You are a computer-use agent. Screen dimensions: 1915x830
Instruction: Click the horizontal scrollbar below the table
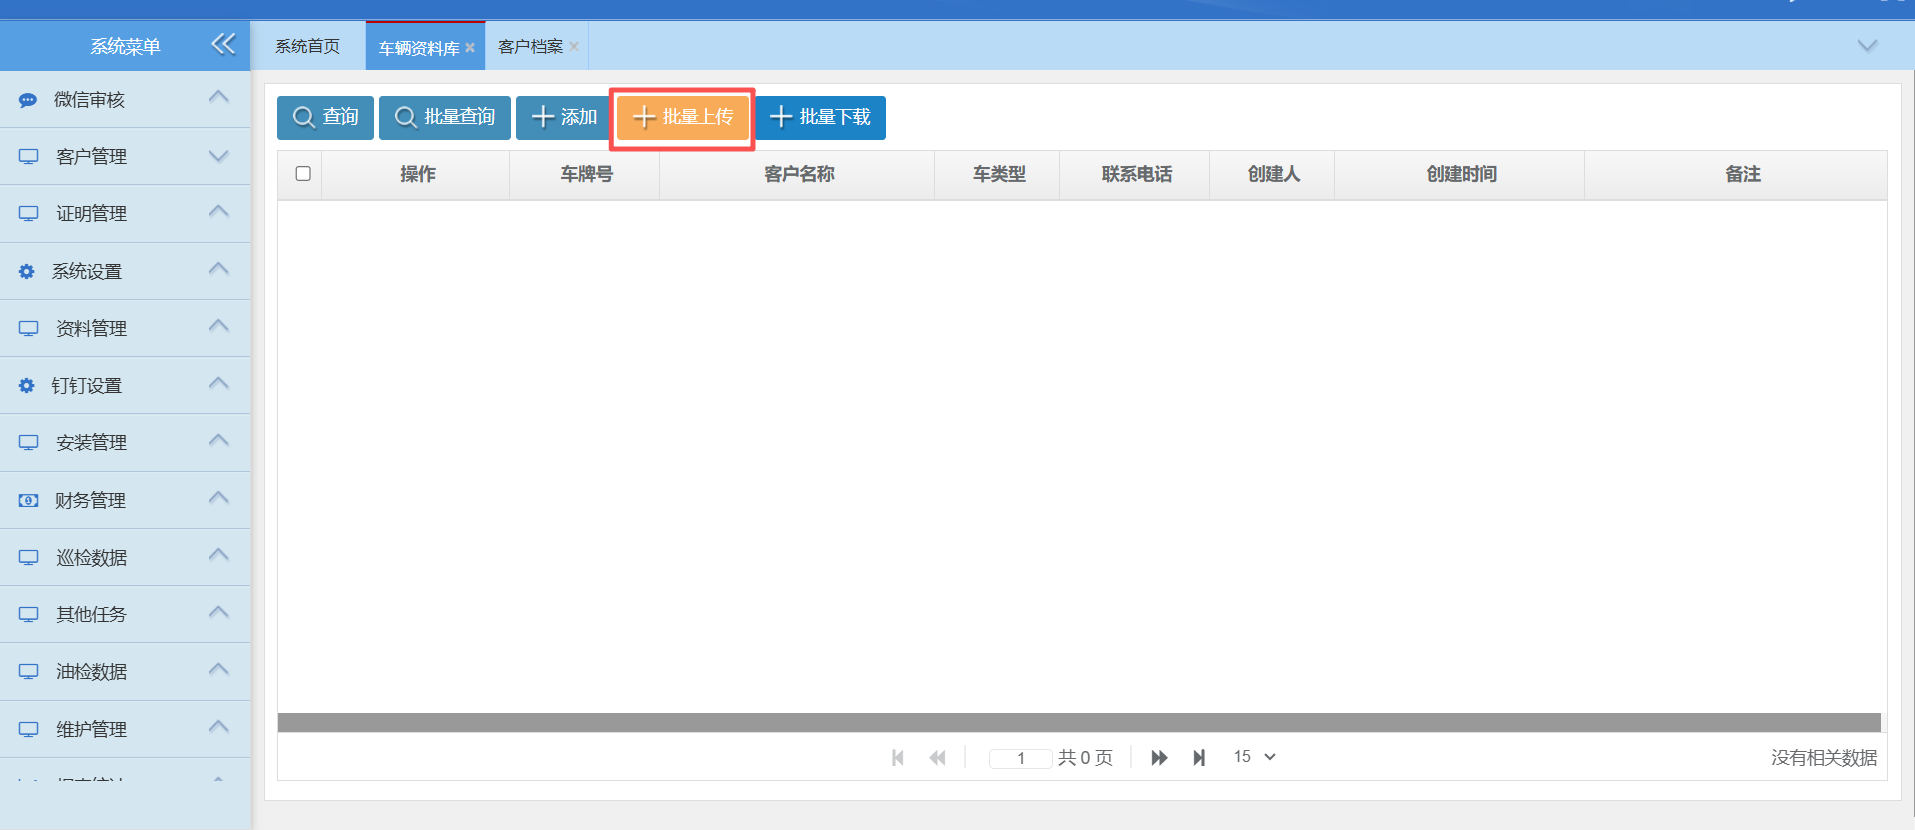point(1078,722)
